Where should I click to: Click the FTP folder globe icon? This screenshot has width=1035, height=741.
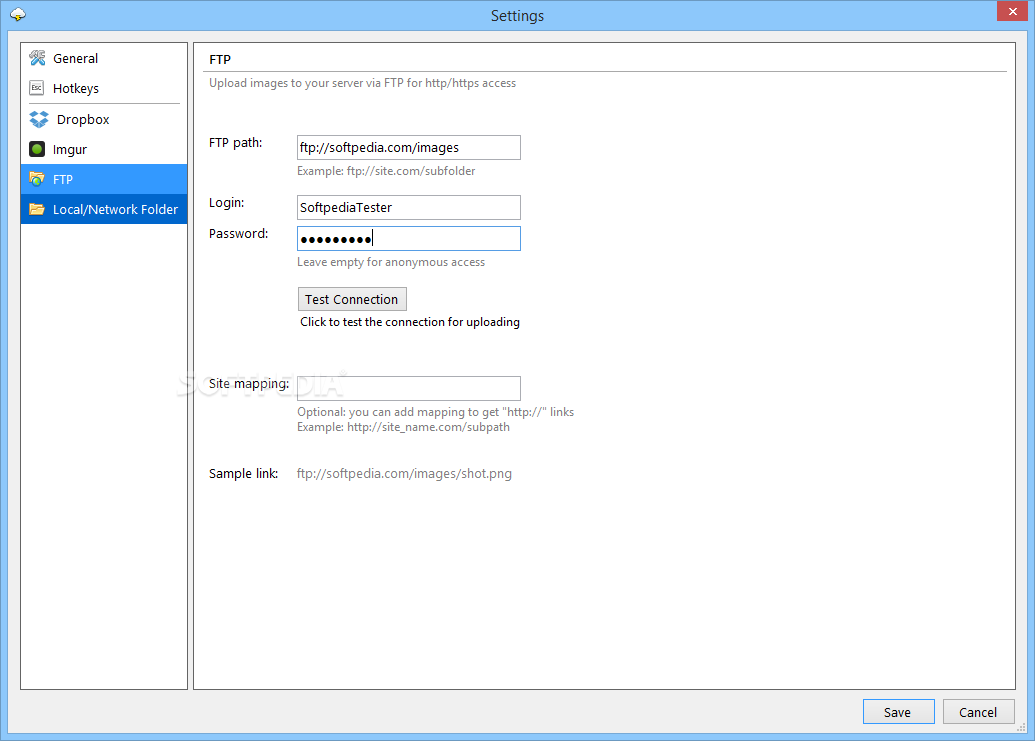[x=37, y=179]
